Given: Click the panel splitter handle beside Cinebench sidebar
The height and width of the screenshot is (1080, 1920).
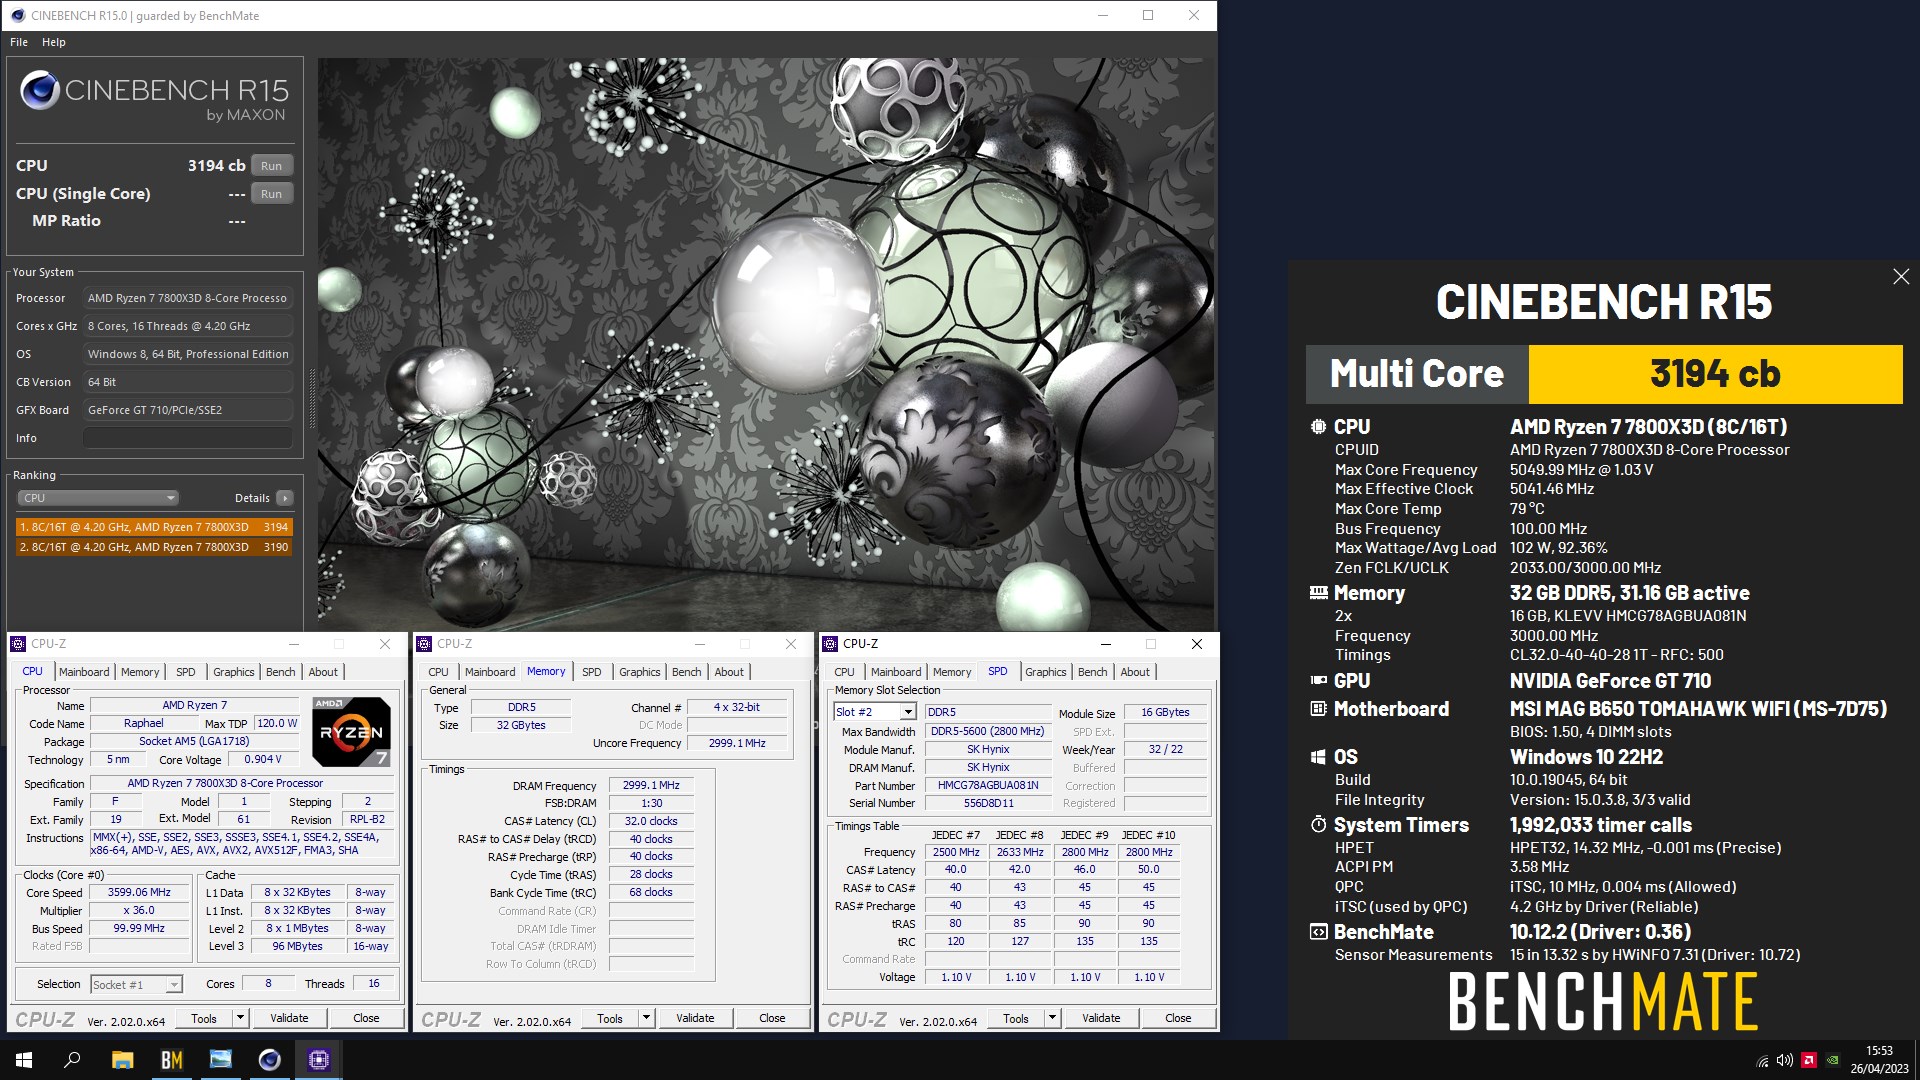Looking at the screenshot, I should (311, 398).
